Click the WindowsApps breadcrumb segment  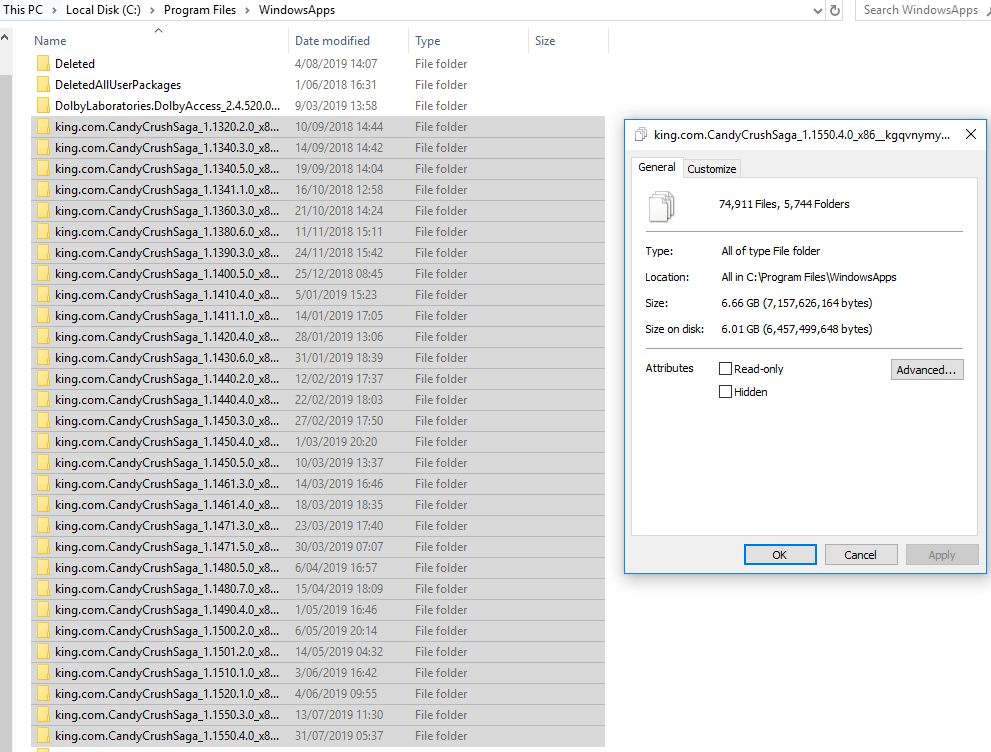click(x=297, y=10)
